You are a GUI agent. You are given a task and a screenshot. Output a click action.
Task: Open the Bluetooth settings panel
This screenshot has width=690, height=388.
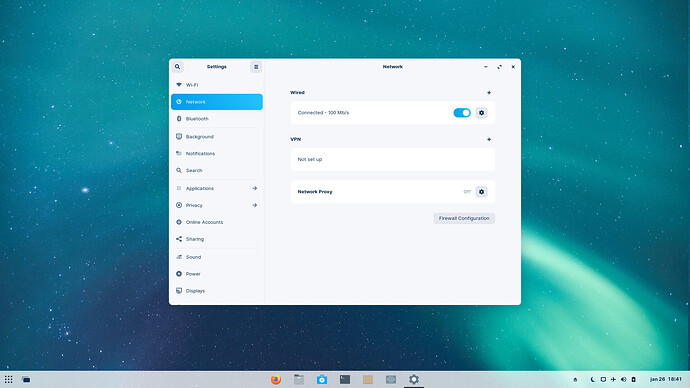[217, 119]
